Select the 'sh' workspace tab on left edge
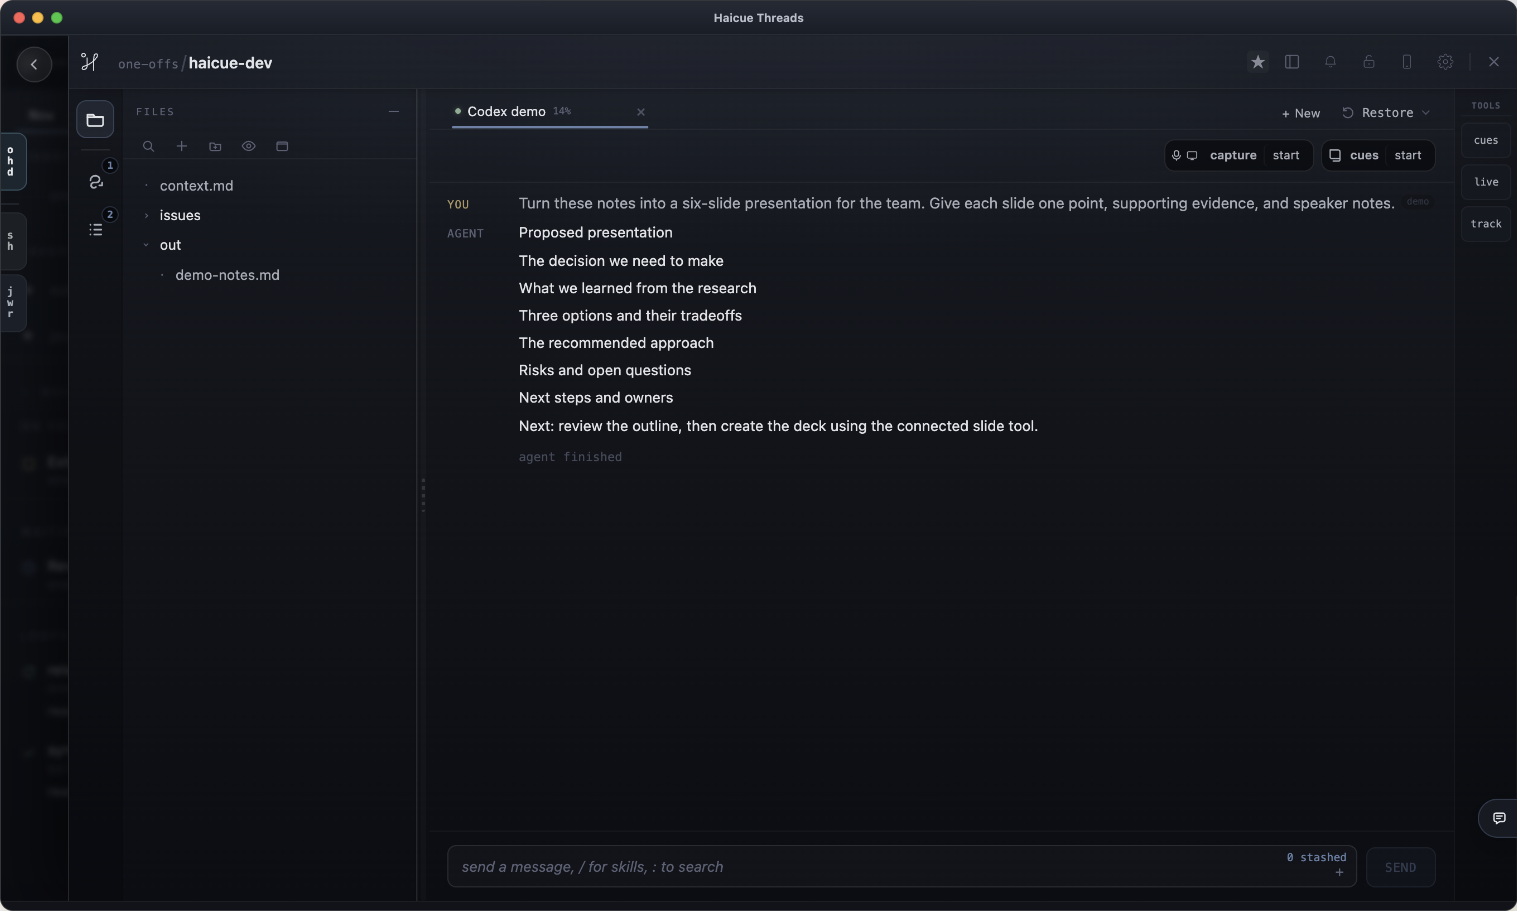 [x=12, y=241]
